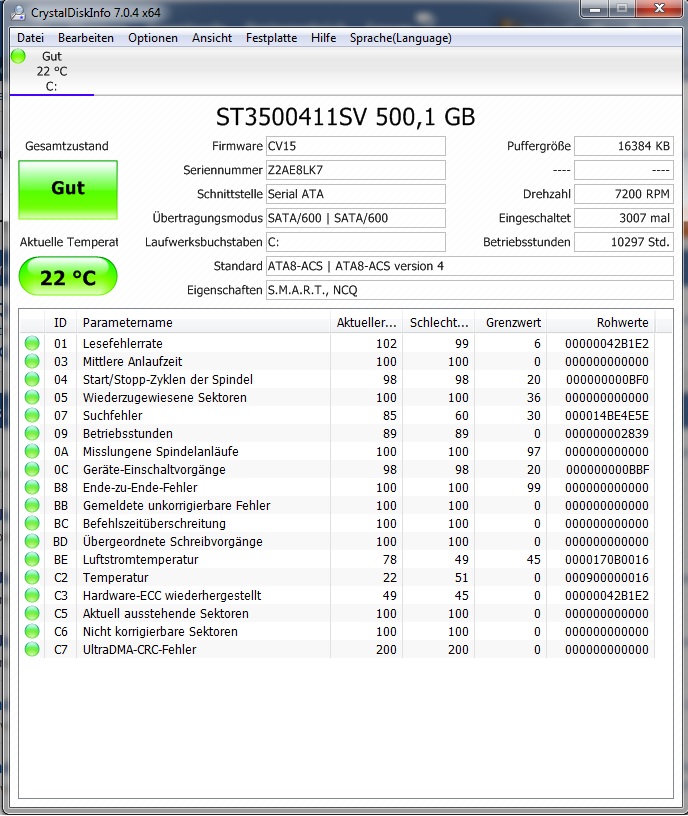Sort by the Grenzwert column header
688x816 pixels.
click(x=511, y=323)
